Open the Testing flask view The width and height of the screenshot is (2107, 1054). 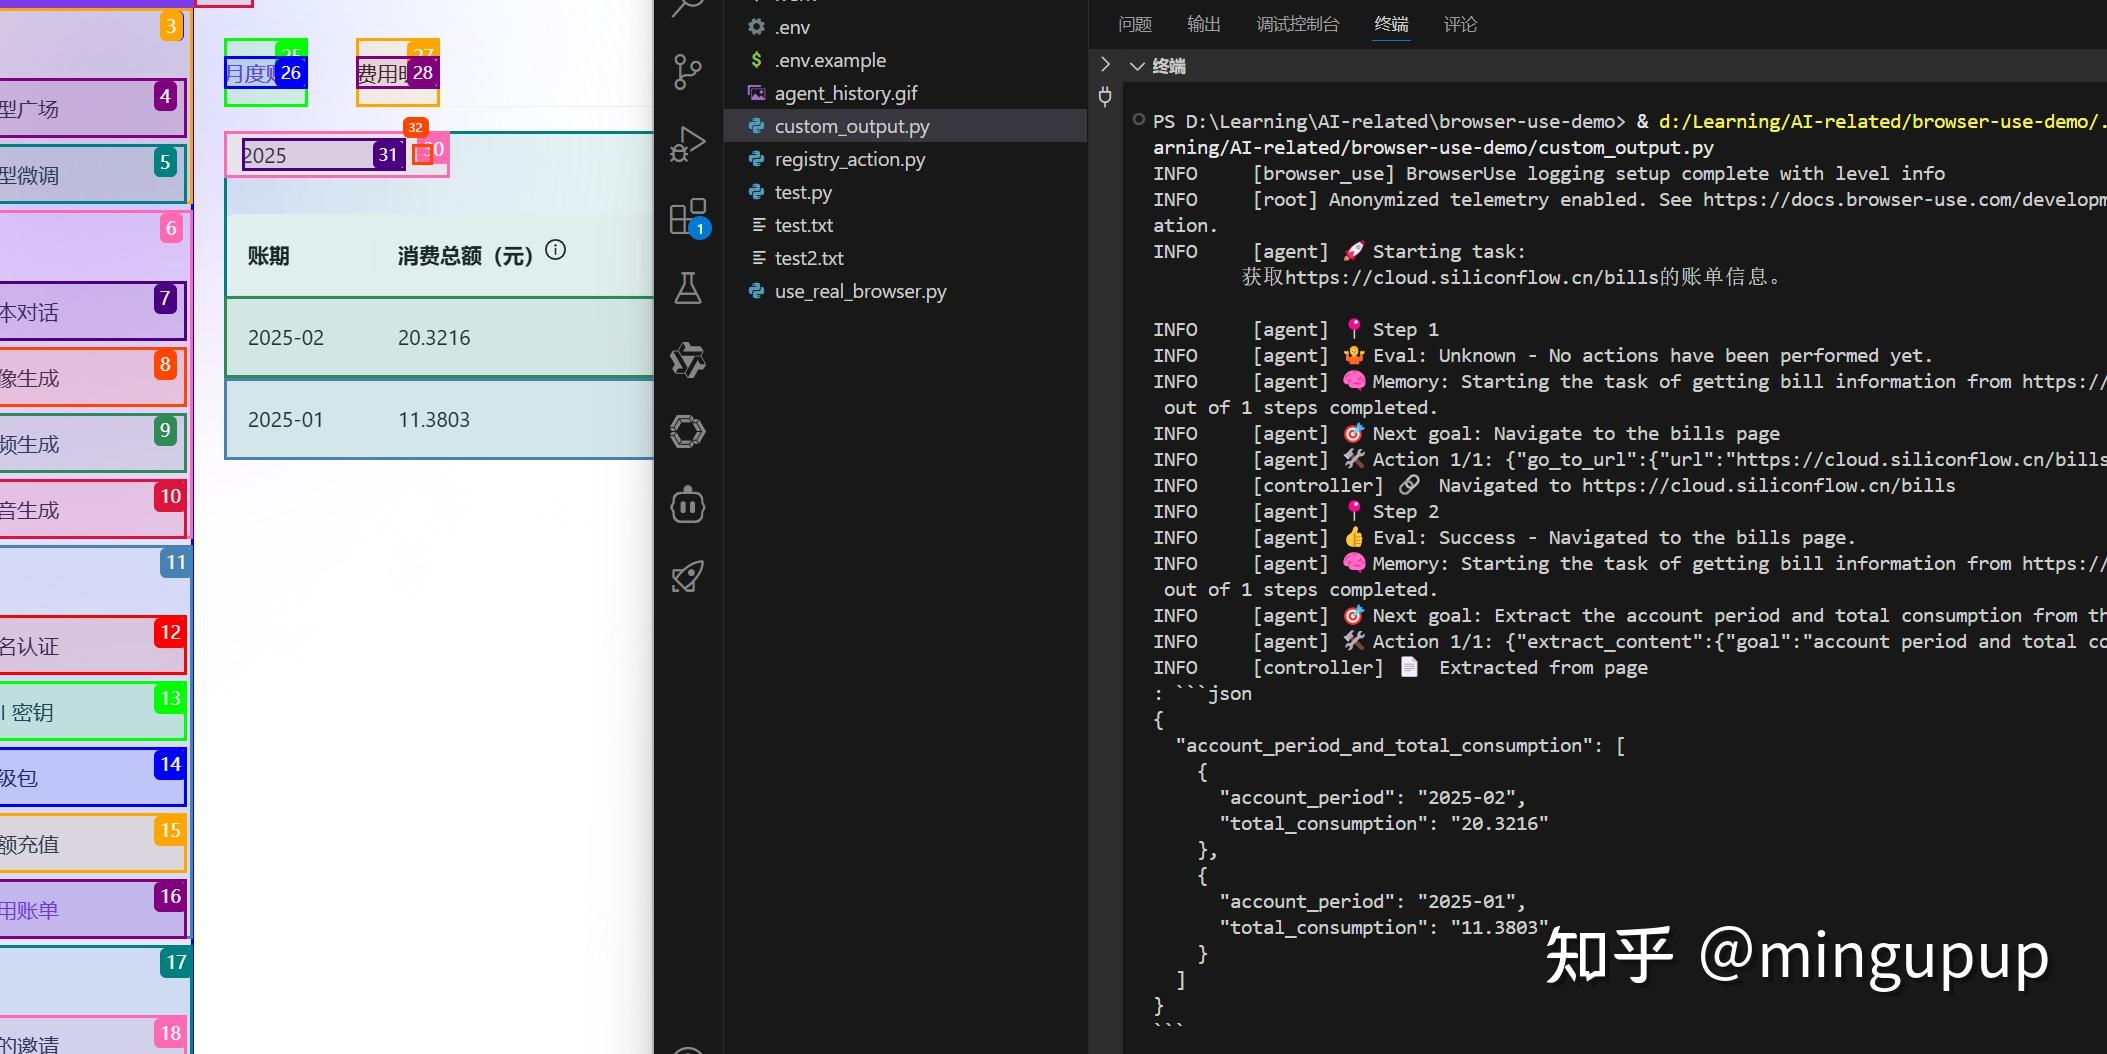click(688, 288)
